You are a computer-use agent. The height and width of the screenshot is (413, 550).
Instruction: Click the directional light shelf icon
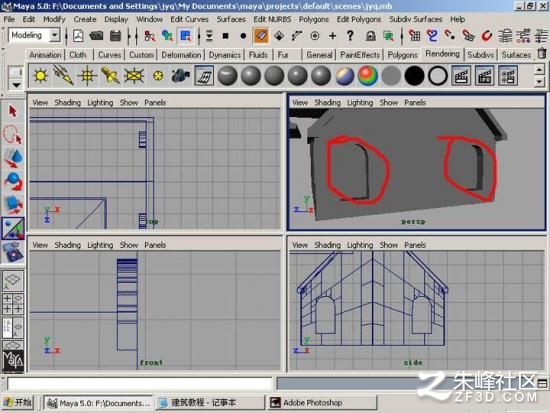coord(63,75)
